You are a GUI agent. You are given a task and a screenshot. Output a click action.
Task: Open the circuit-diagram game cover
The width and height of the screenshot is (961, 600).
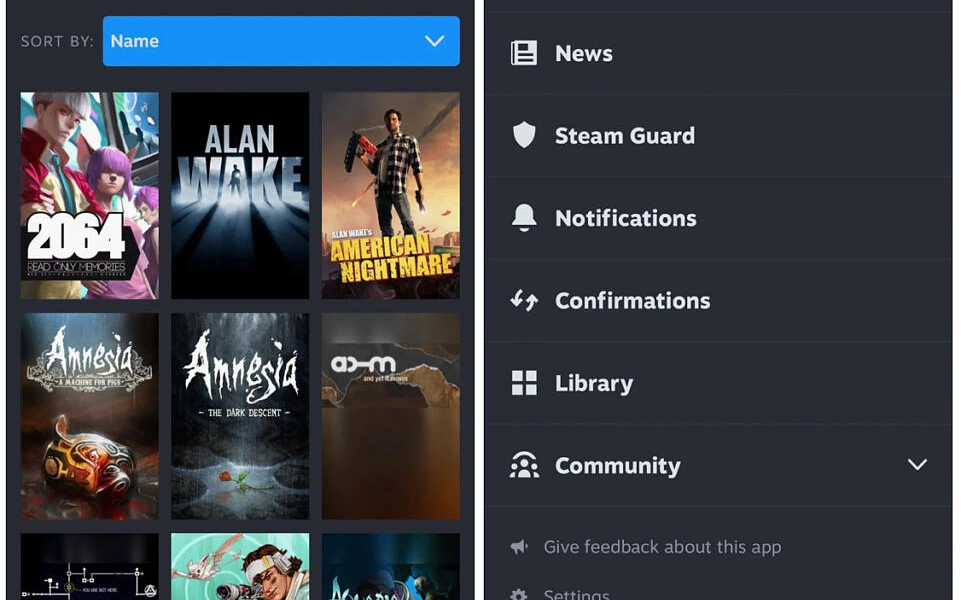(89, 566)
